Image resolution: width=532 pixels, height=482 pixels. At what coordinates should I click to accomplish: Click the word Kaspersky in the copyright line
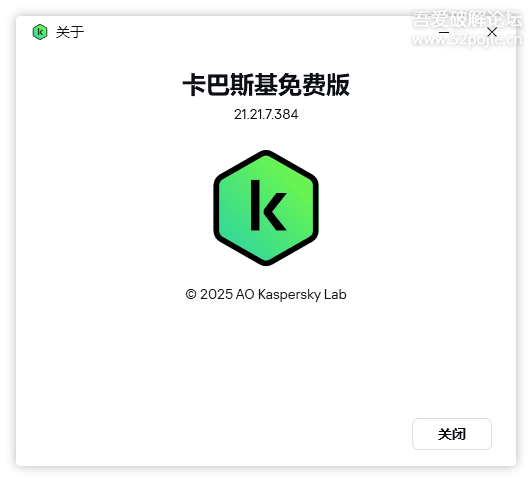coord(289,294)
